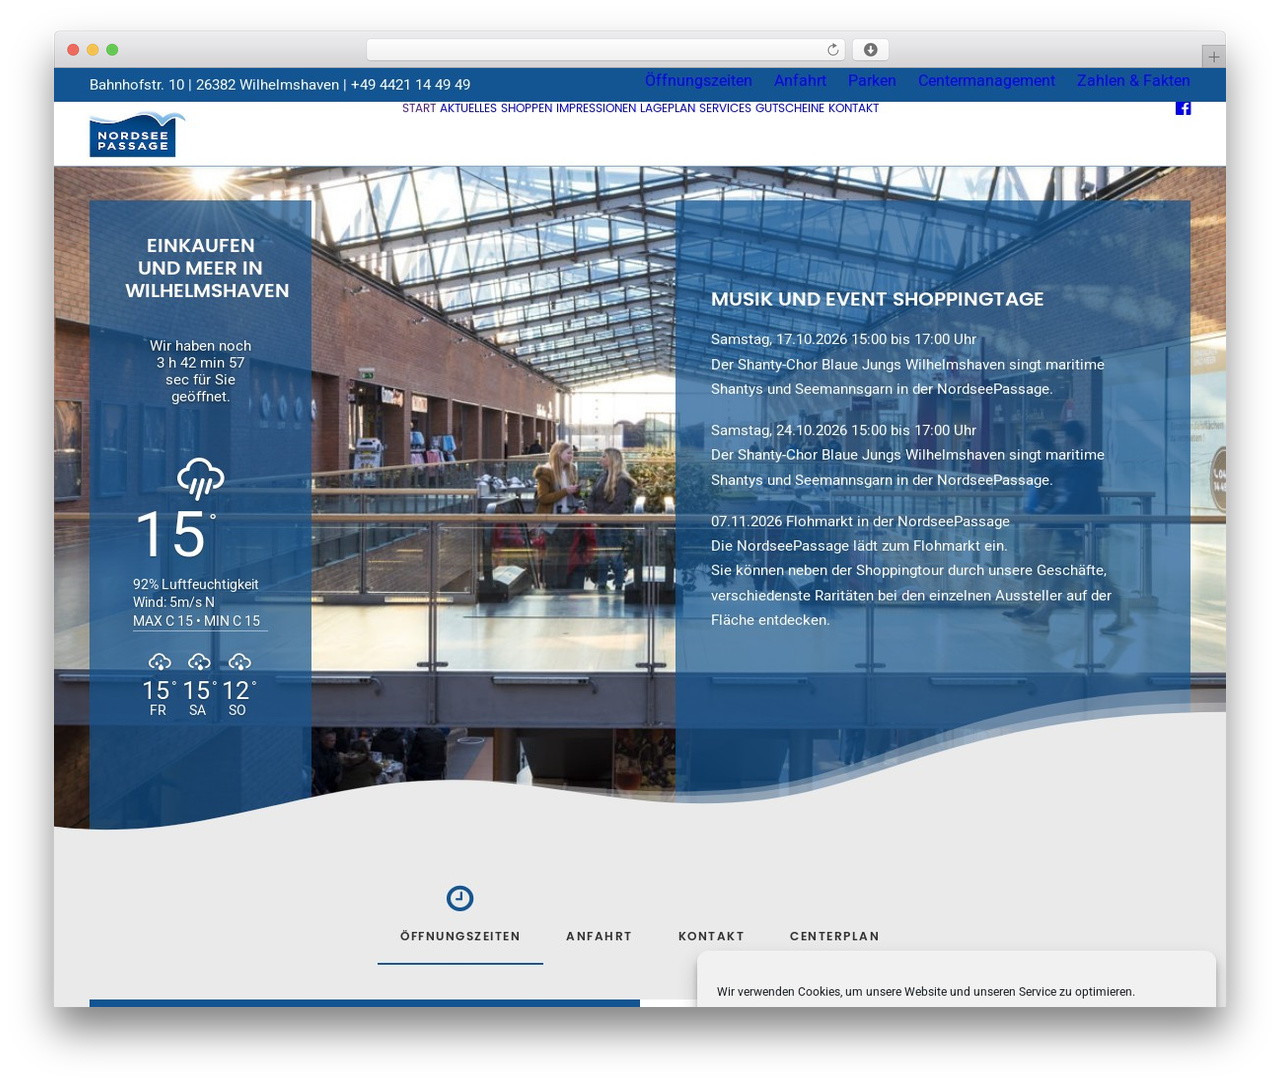Screen dimensions: 1280x1084
Task: Open Zahlen & Fakten page
Action: tap(1133, 81)
